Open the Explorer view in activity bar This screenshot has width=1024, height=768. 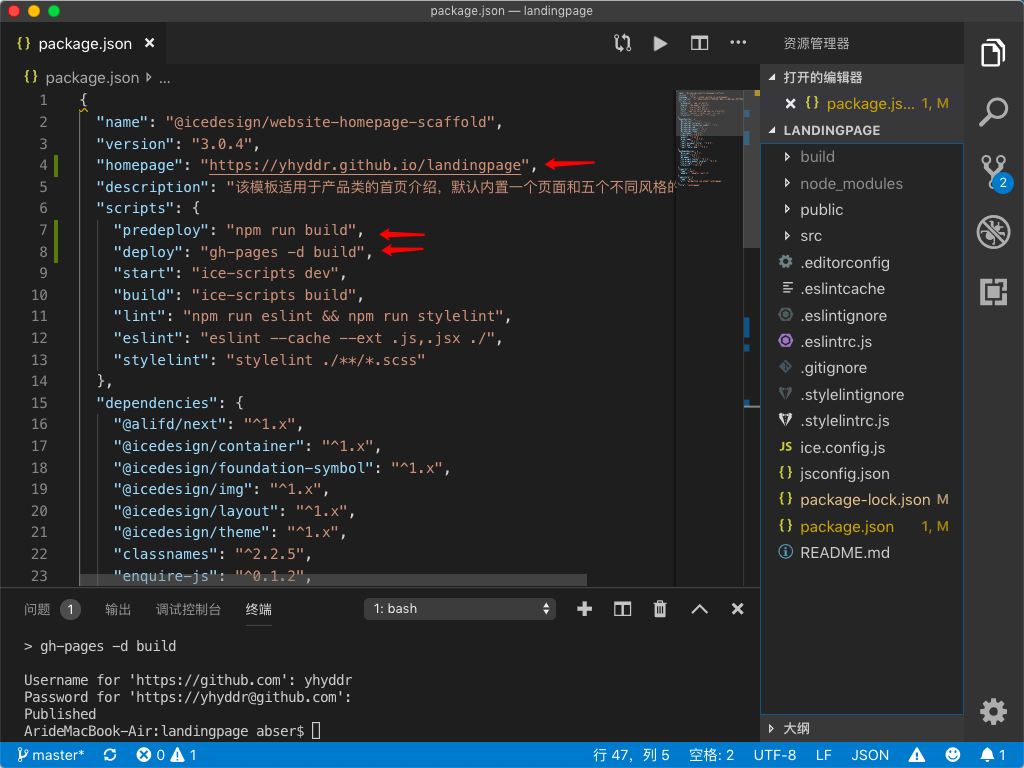[x=993, y=53]
